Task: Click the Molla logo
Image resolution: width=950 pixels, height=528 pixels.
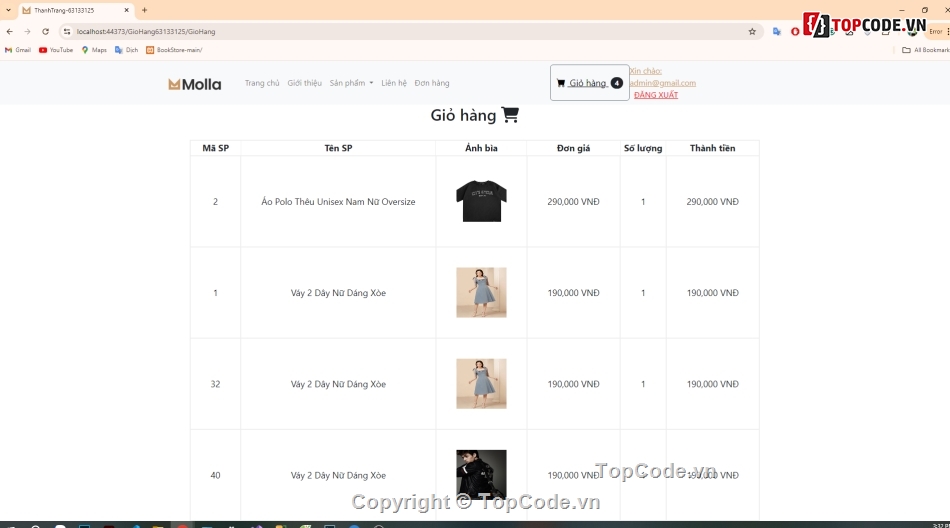Action: tap(194, 84)
